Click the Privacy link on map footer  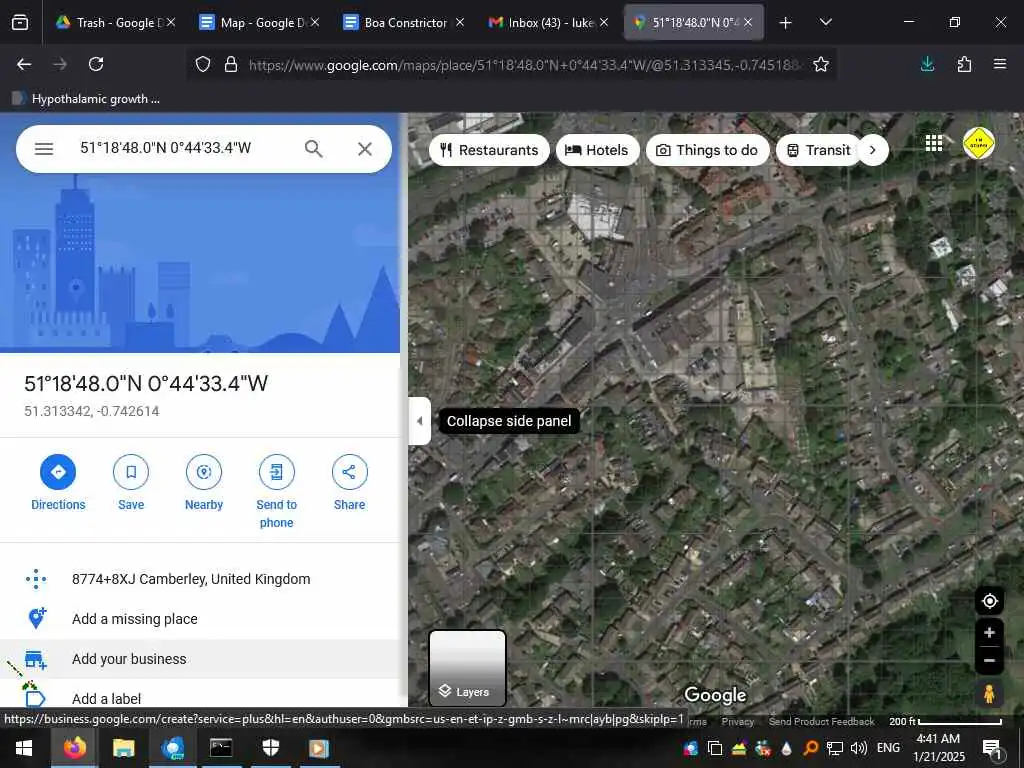point(738,721)
